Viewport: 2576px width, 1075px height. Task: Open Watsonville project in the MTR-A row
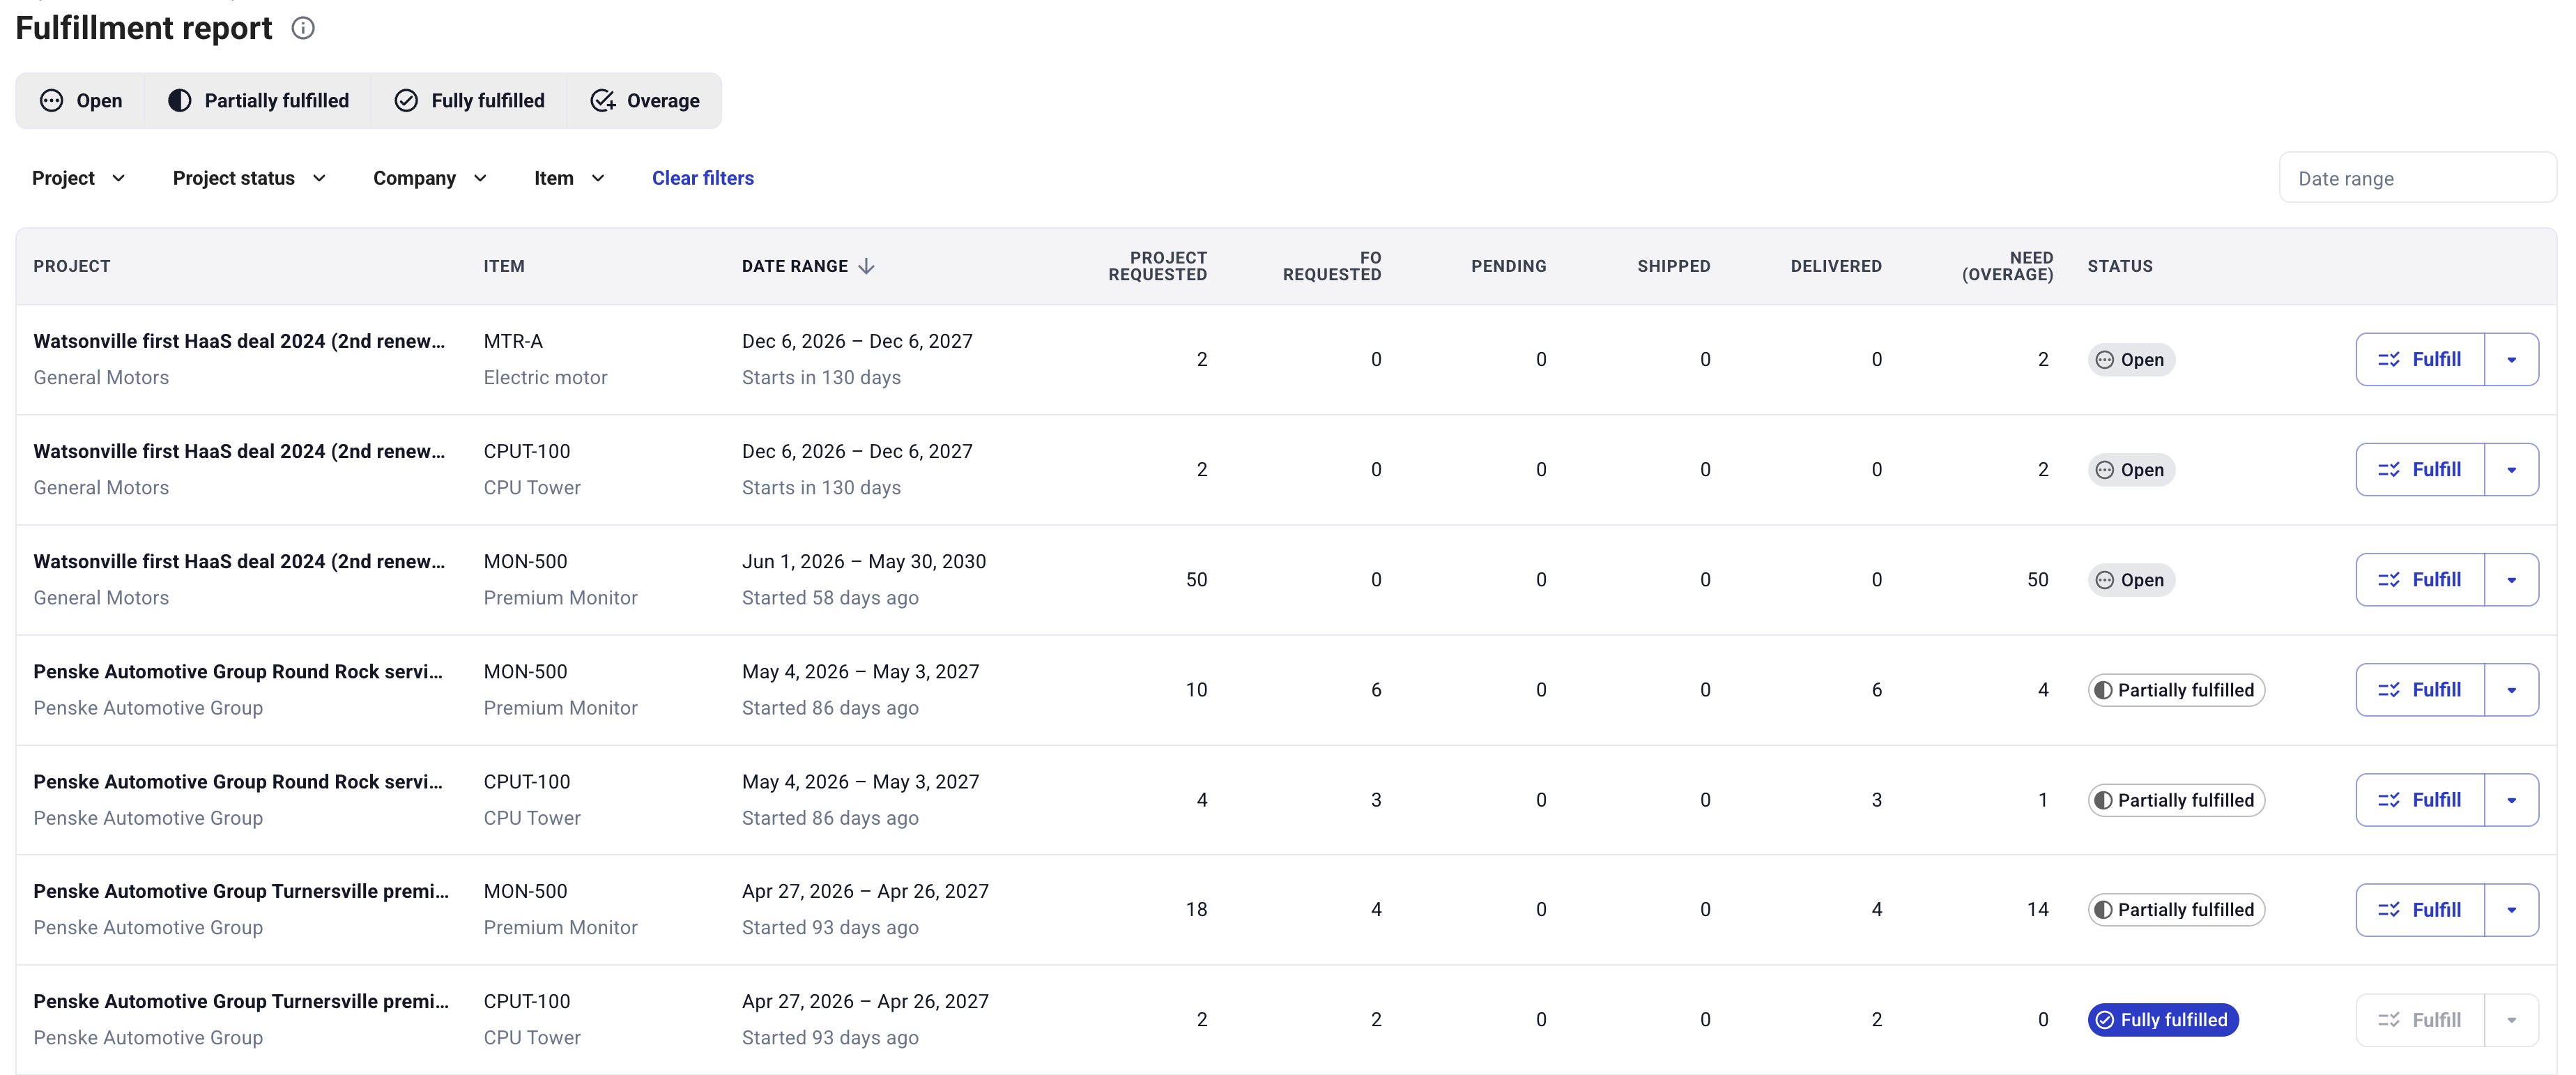point(239,341)
